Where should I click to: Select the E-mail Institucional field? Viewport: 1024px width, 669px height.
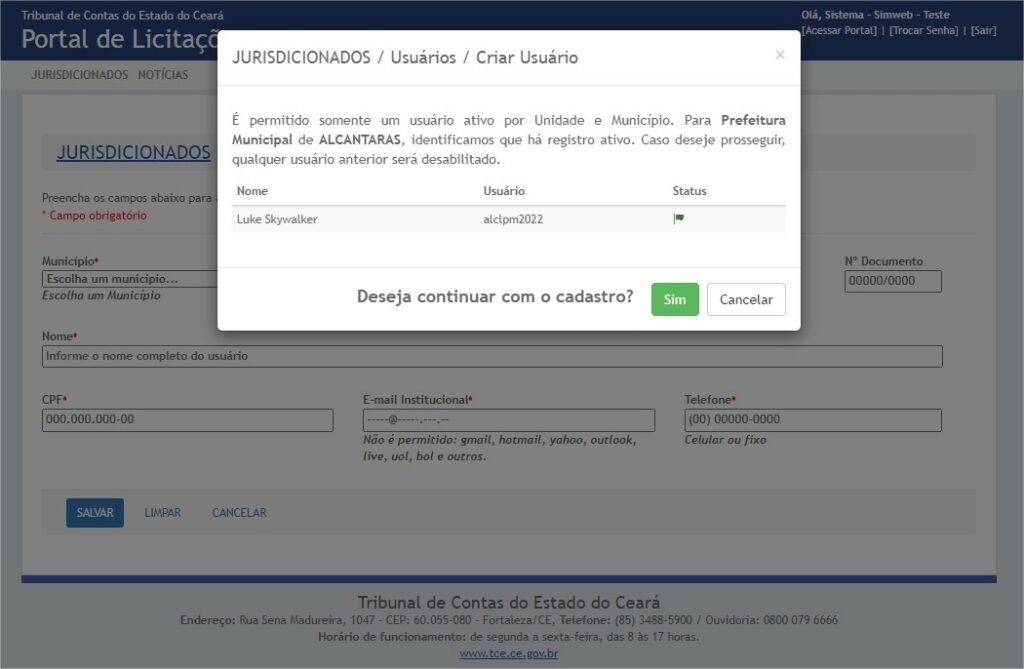point(508,420)
